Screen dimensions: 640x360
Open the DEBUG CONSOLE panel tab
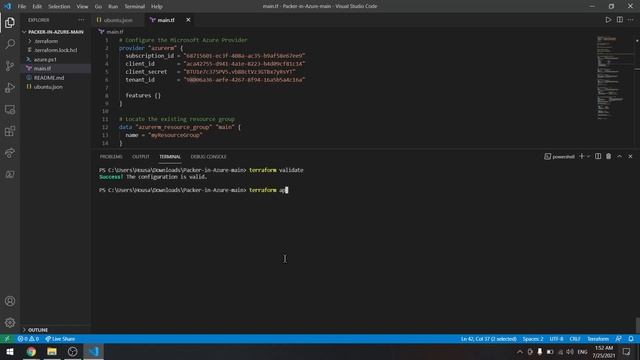click(x=209, y=157)
